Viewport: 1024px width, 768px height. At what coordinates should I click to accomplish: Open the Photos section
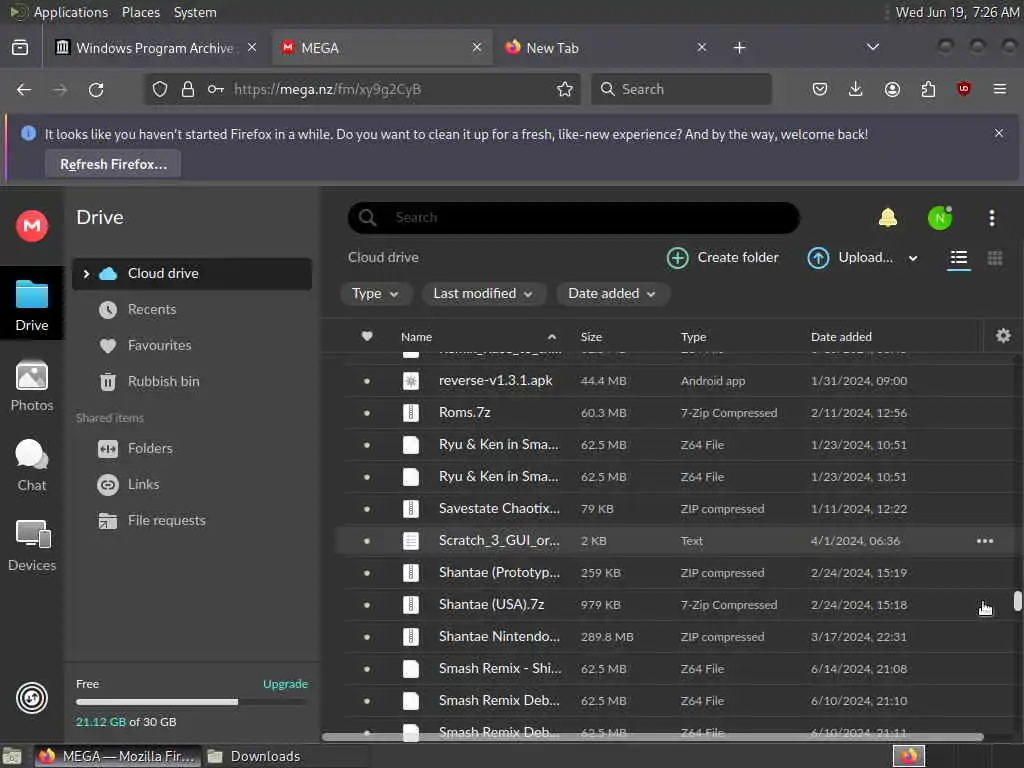(x=31, y=385)
